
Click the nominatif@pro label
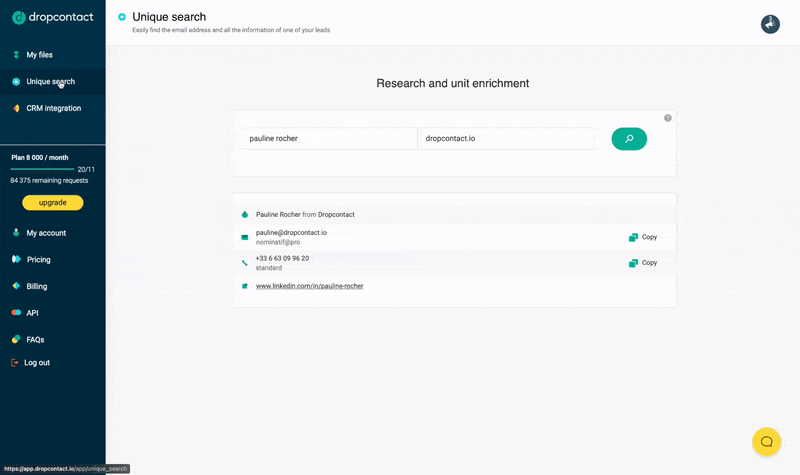pos(278,242)
